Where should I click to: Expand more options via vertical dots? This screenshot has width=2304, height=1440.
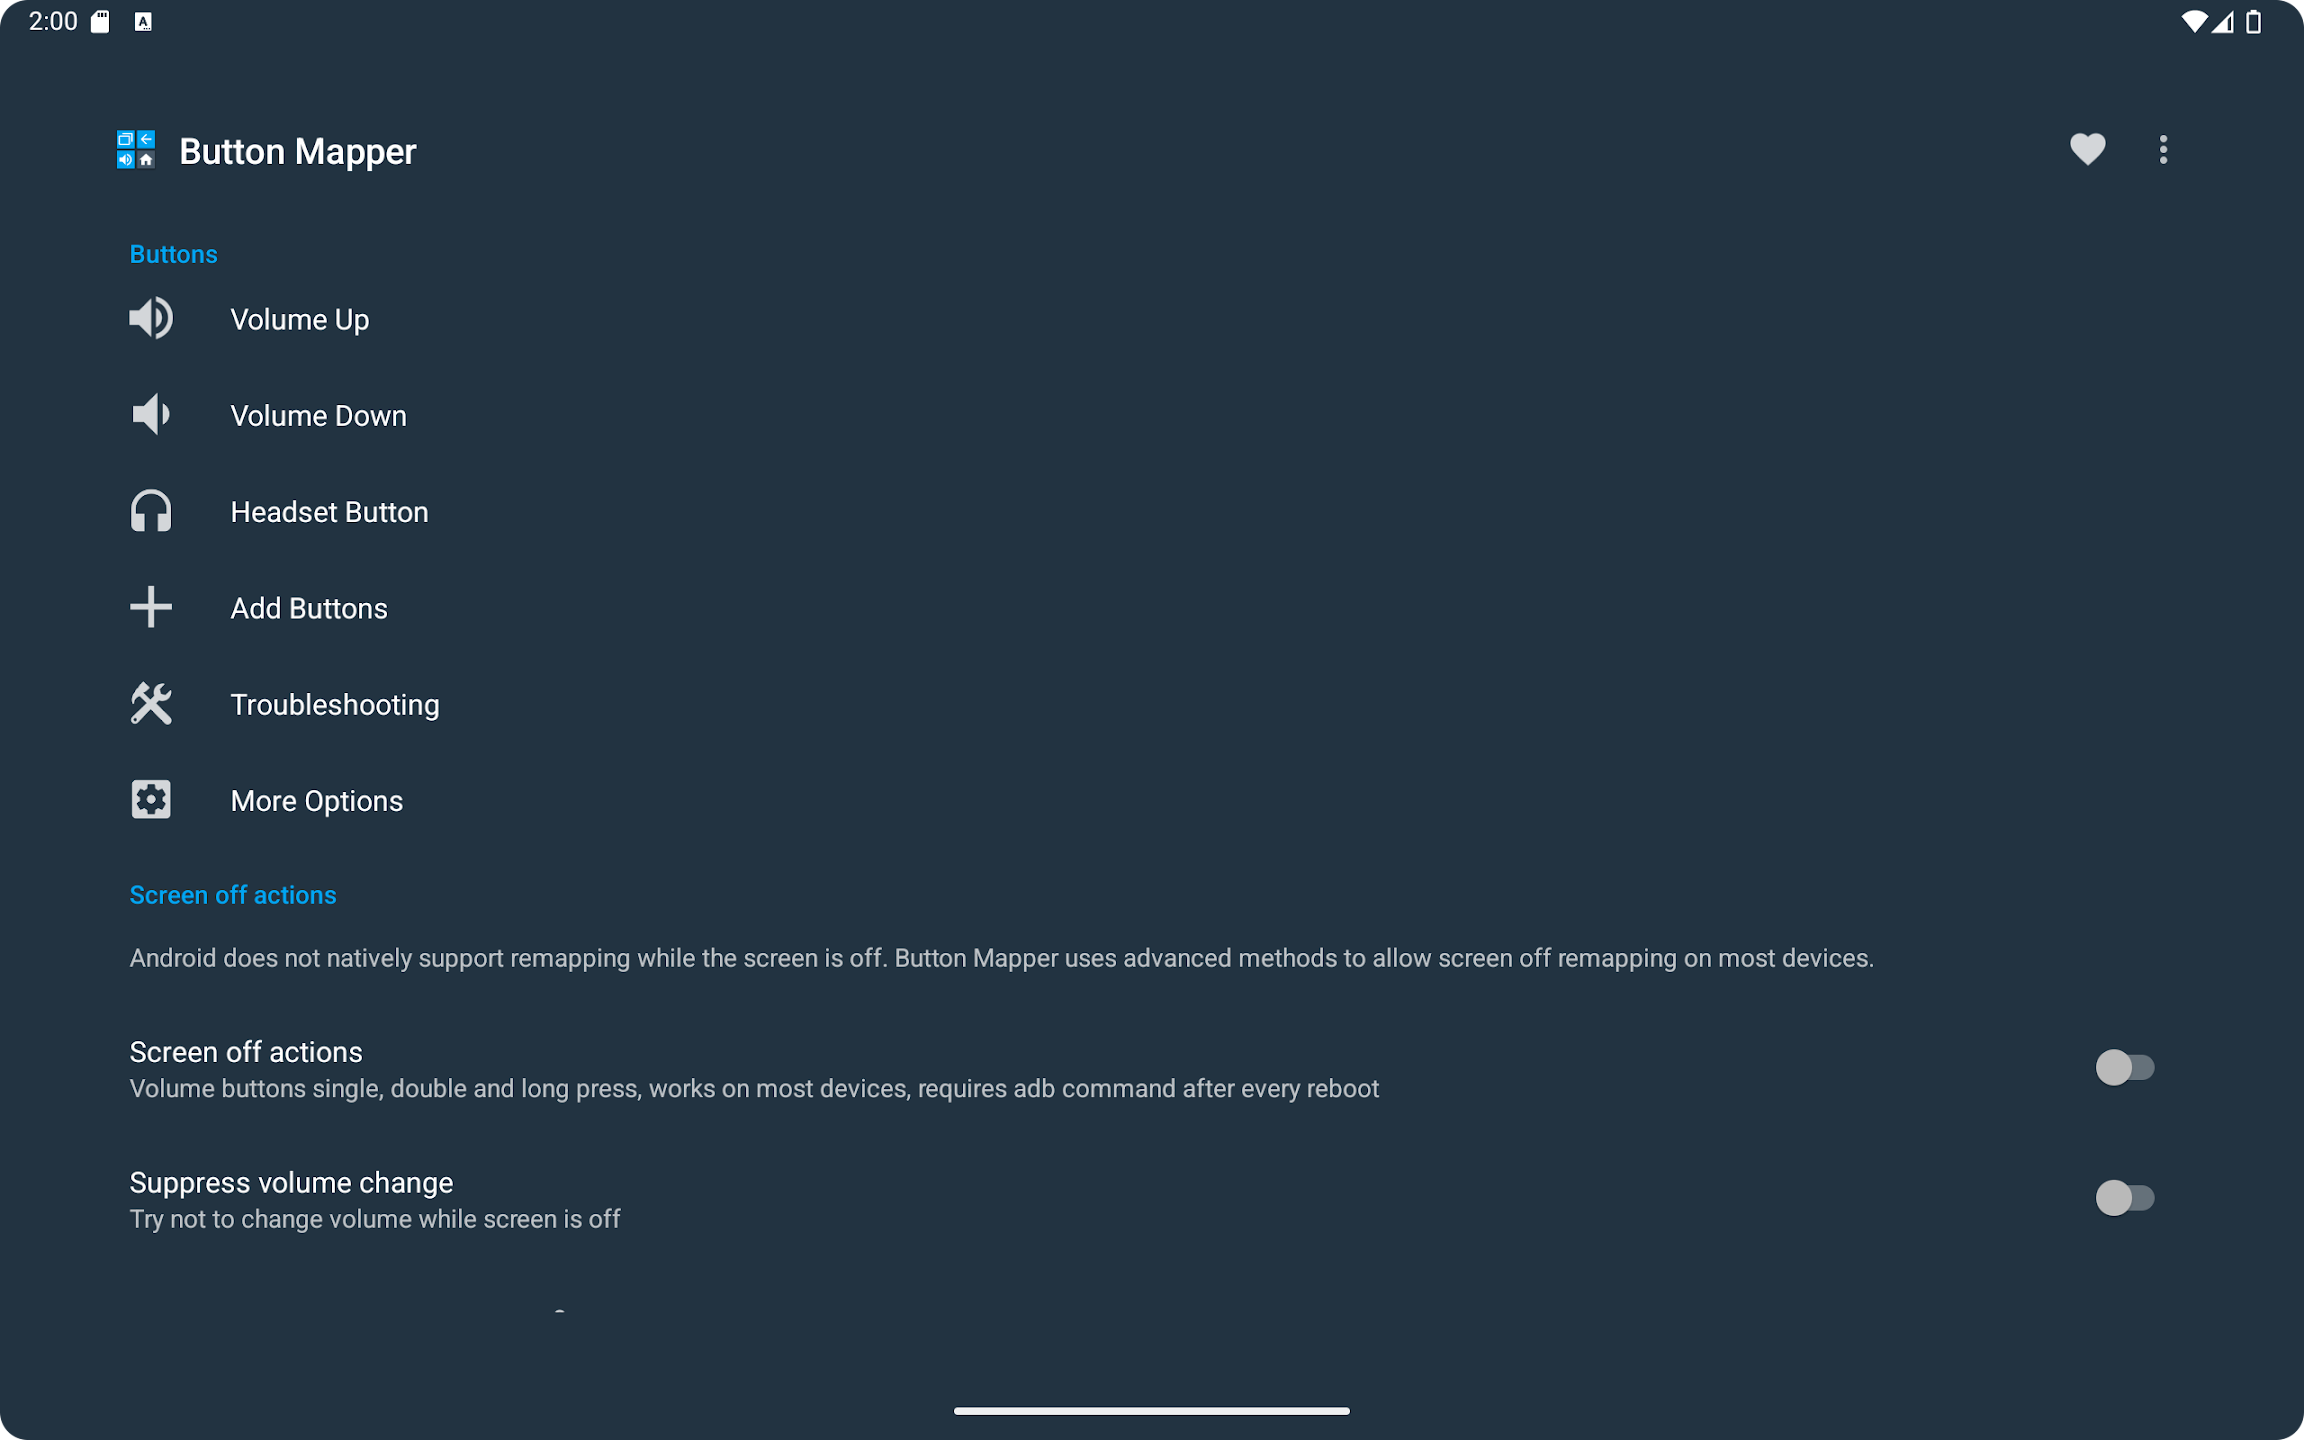2163,149
